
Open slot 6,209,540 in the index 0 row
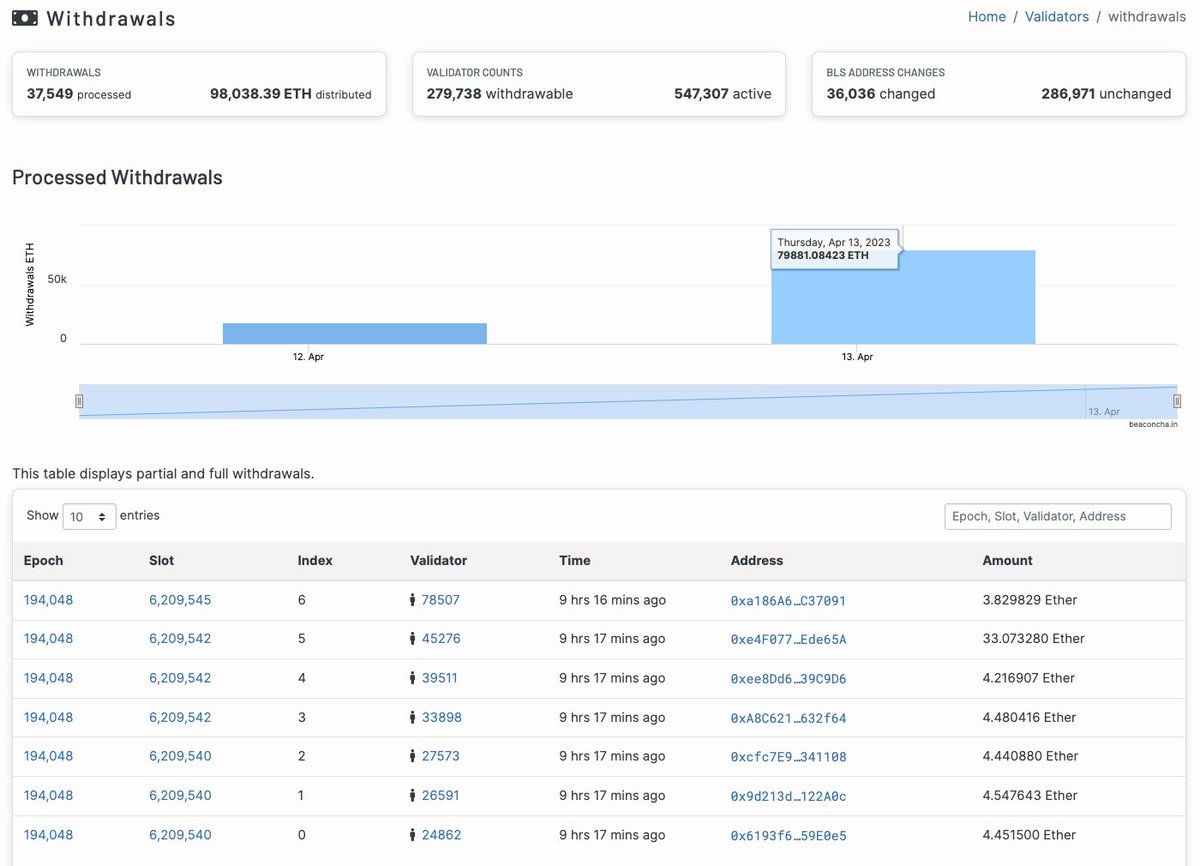(x=180, y=835)
